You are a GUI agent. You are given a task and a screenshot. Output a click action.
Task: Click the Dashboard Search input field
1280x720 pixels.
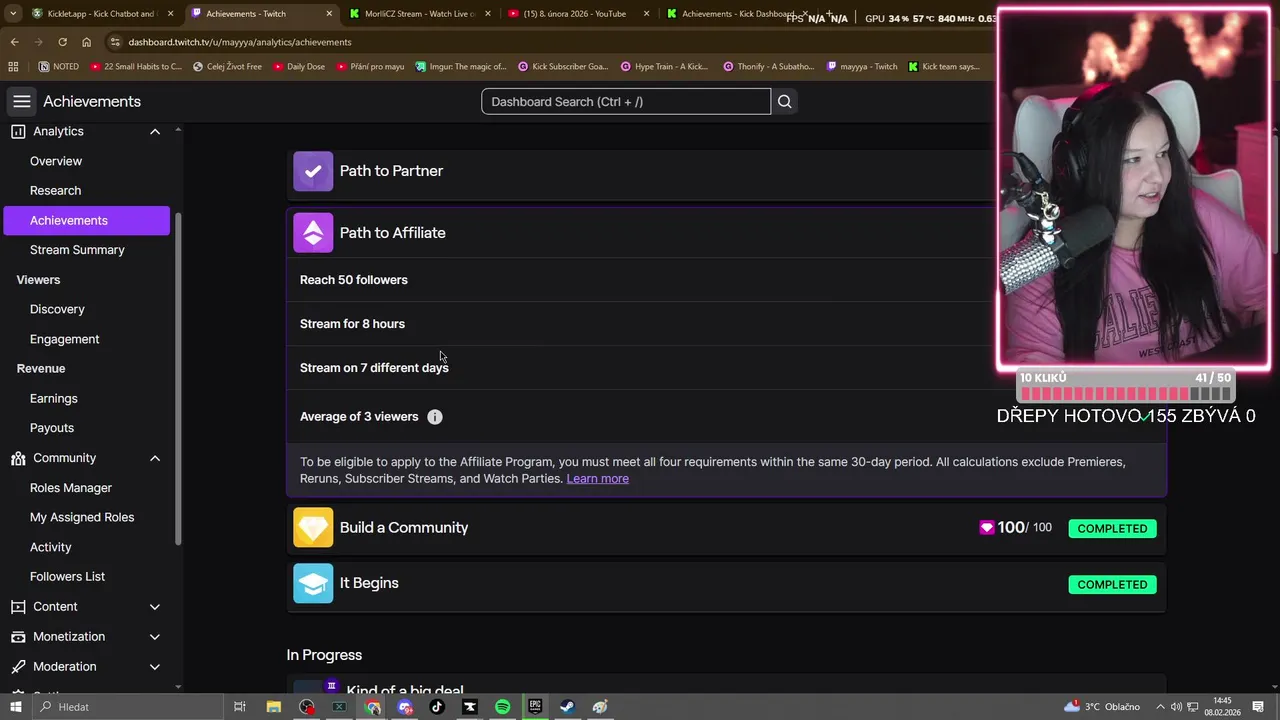click(x=626, y=101)
